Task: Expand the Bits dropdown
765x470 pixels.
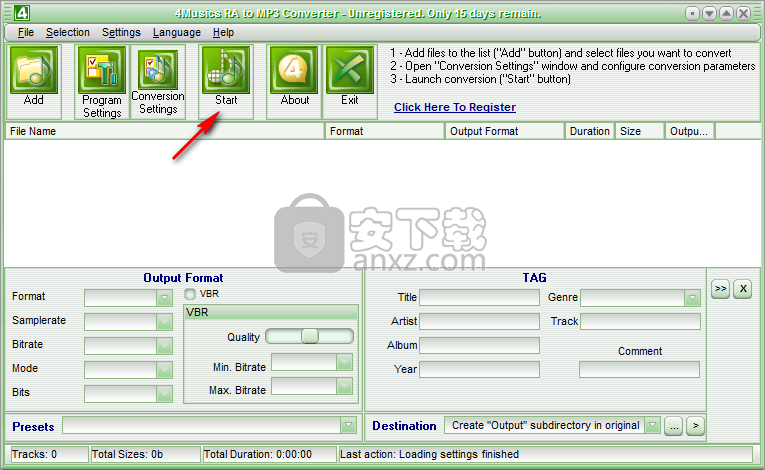Action: [164, 393]
